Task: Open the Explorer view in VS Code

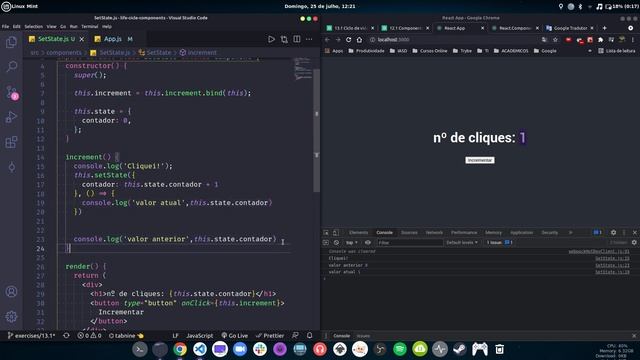Action: coord(11,42)
